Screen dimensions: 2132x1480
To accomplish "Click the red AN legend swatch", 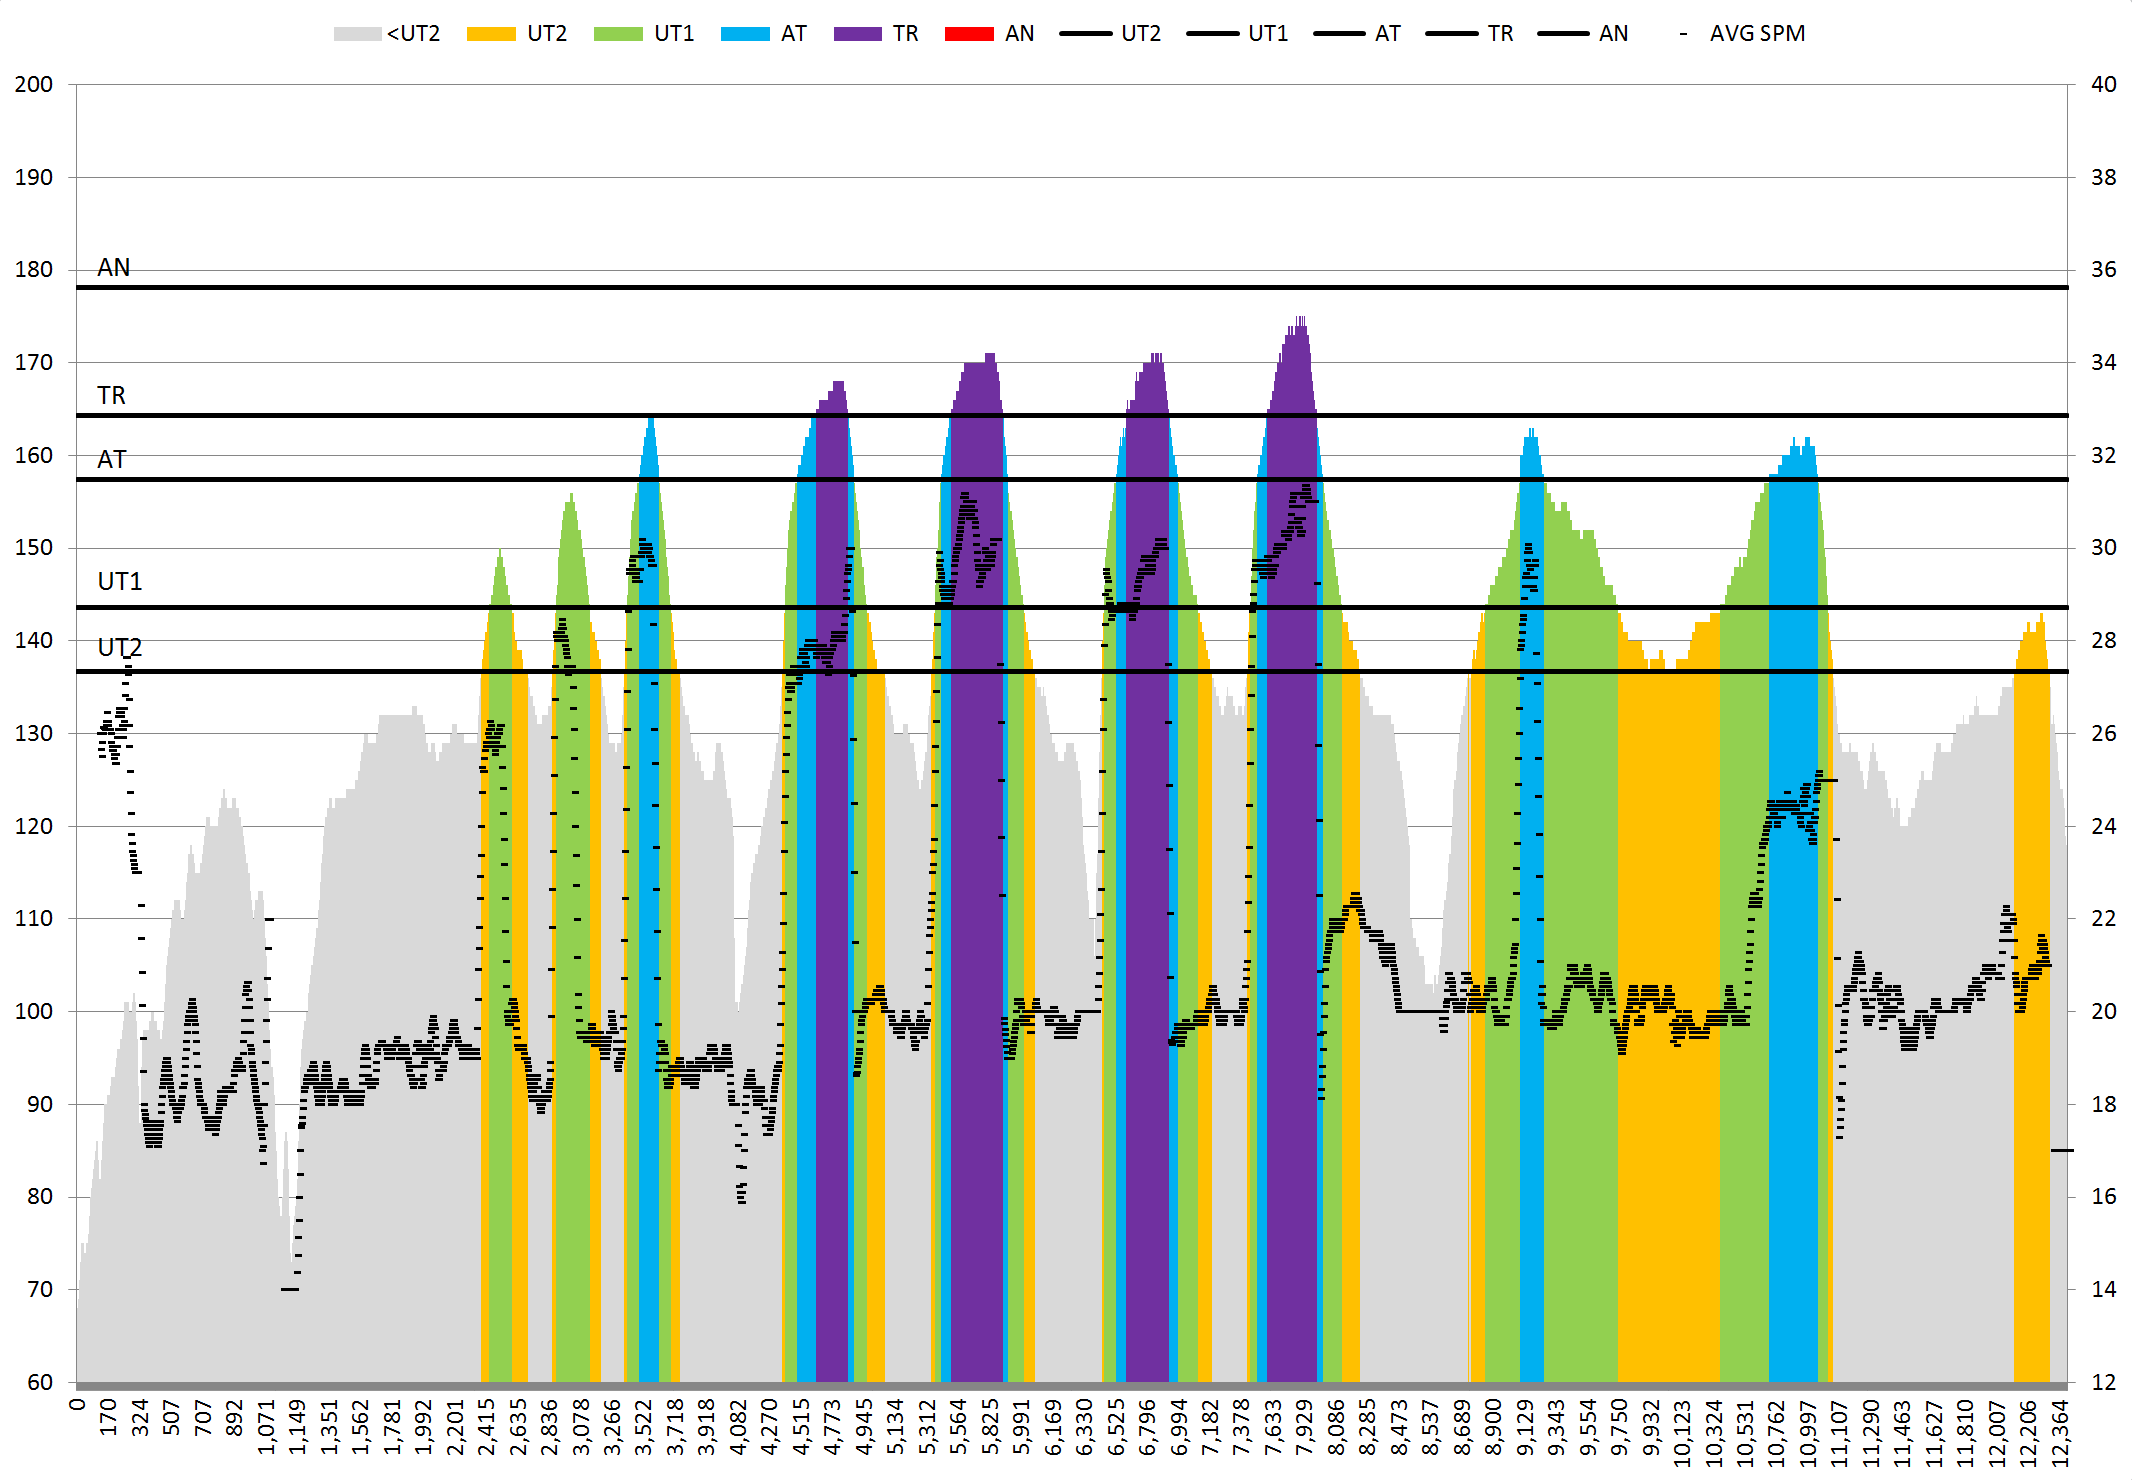I will 969,34.
